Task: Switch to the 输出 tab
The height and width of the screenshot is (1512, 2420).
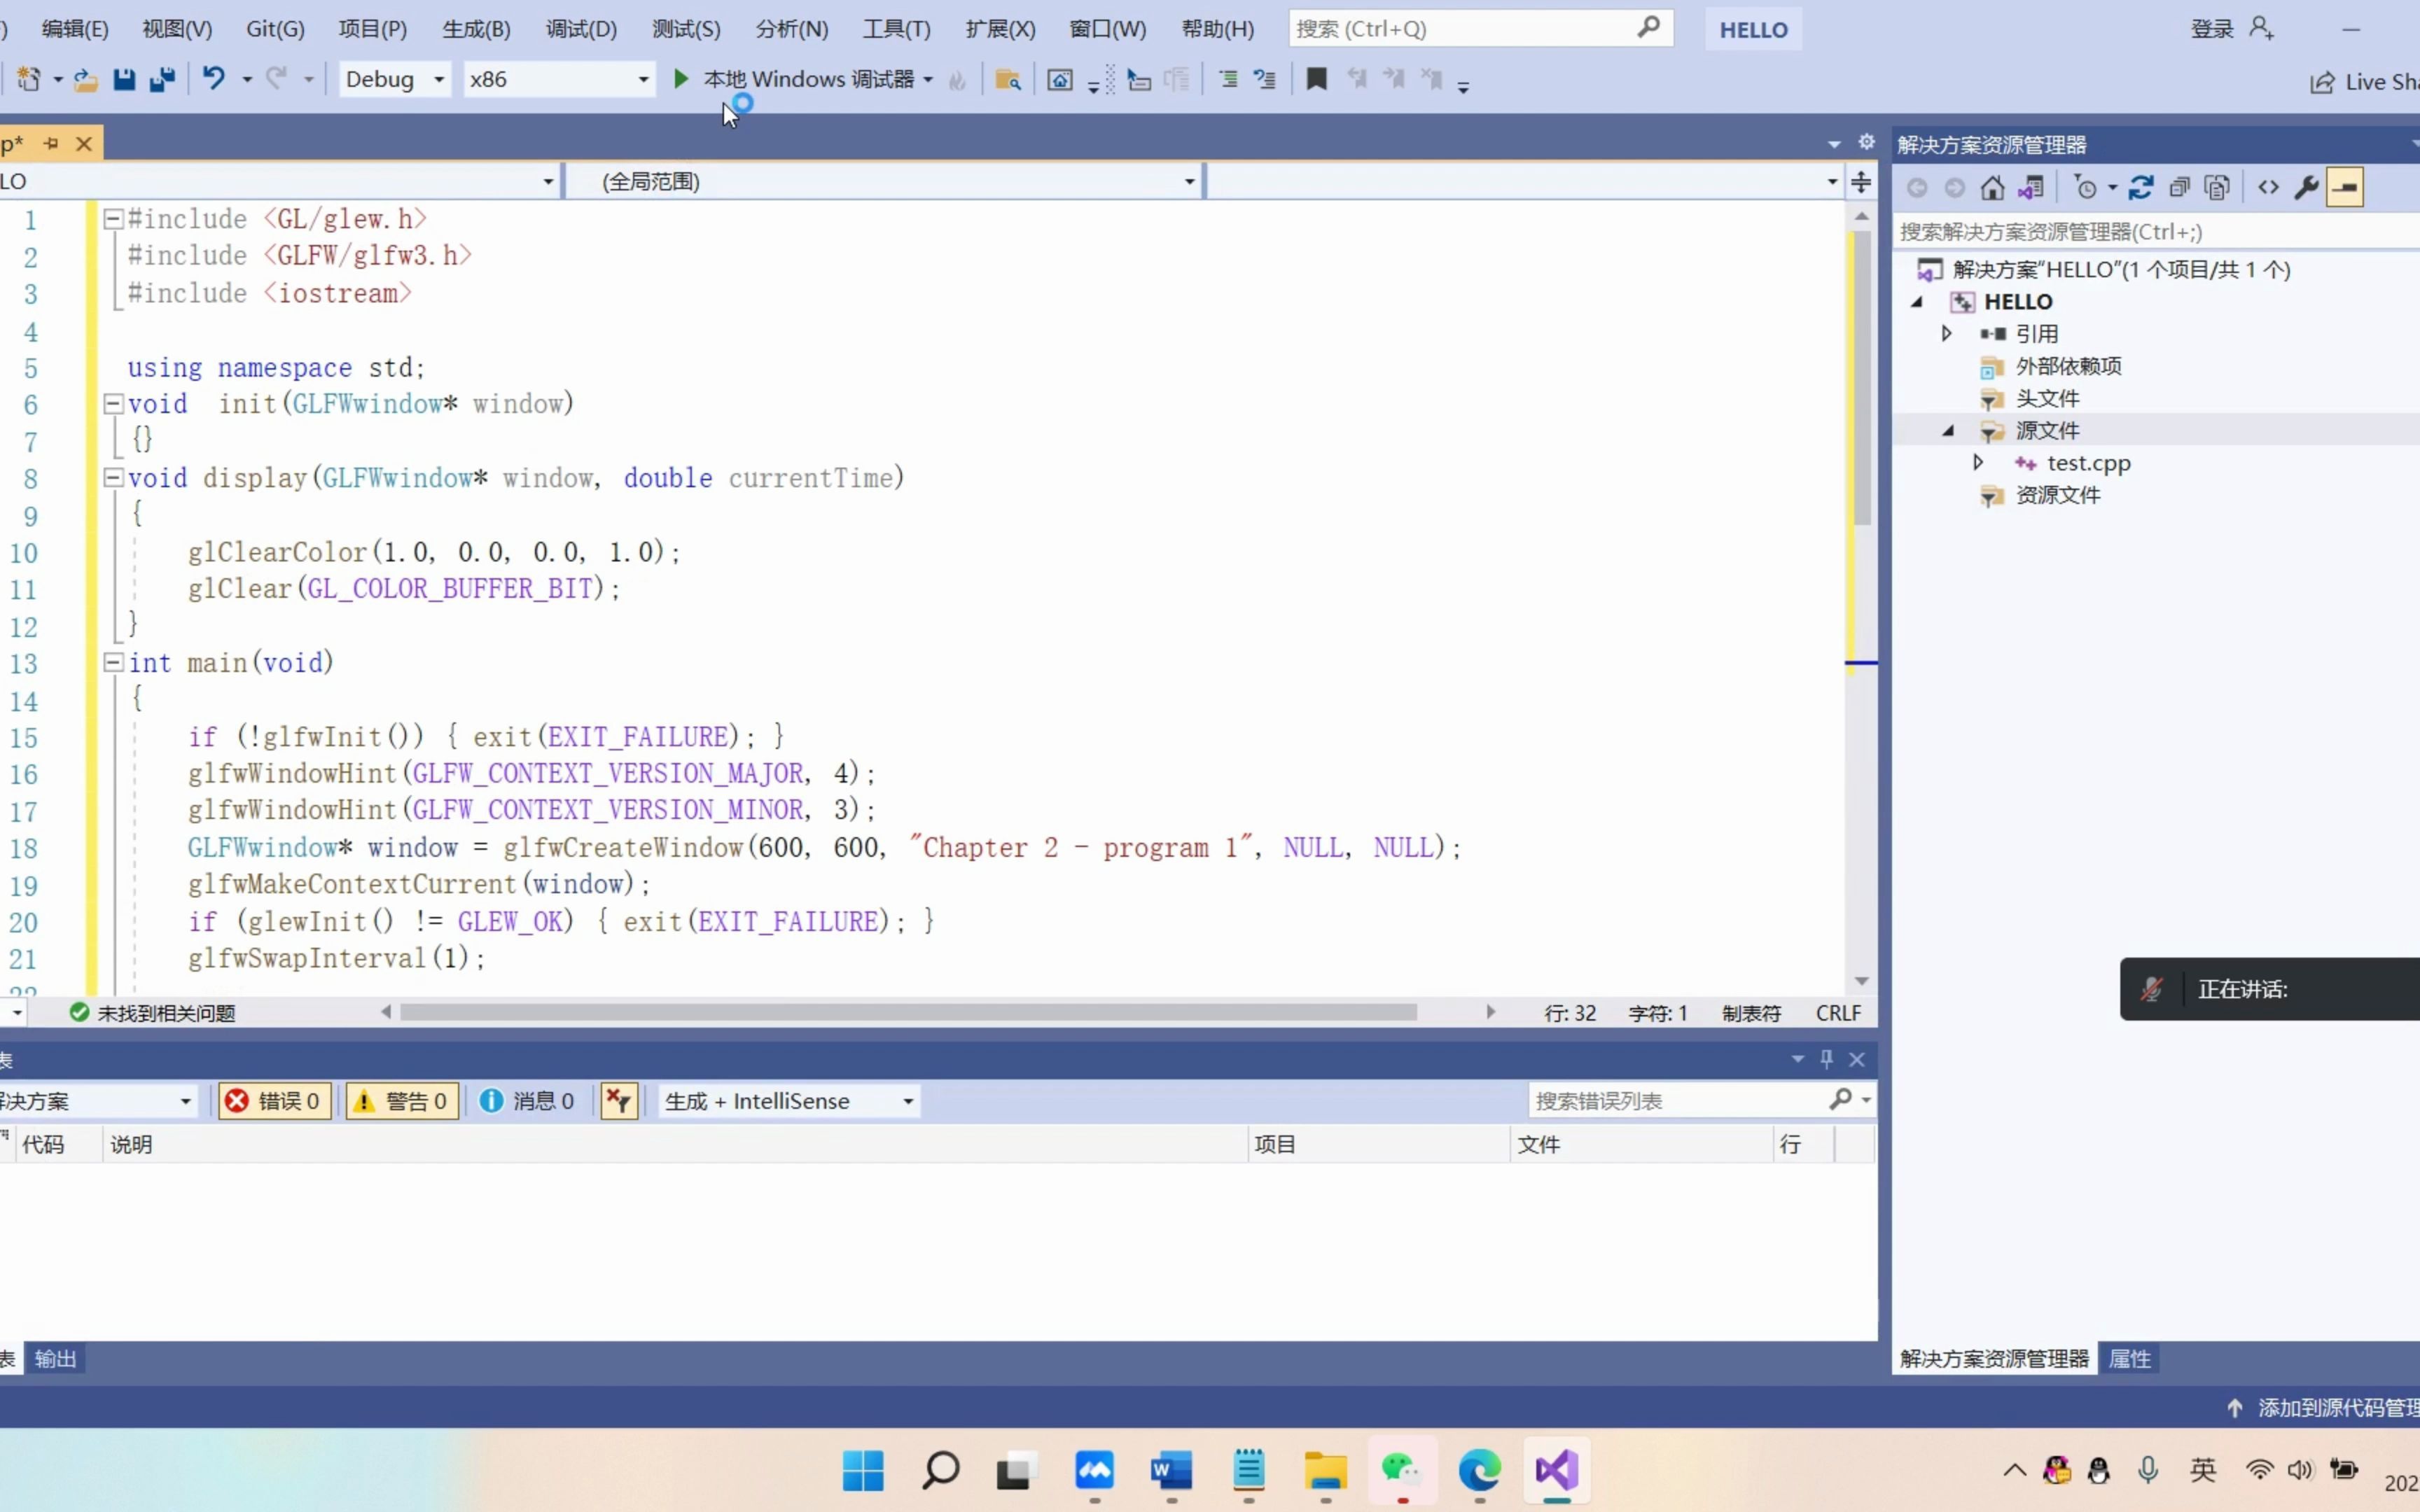Action: (55, 1359)
